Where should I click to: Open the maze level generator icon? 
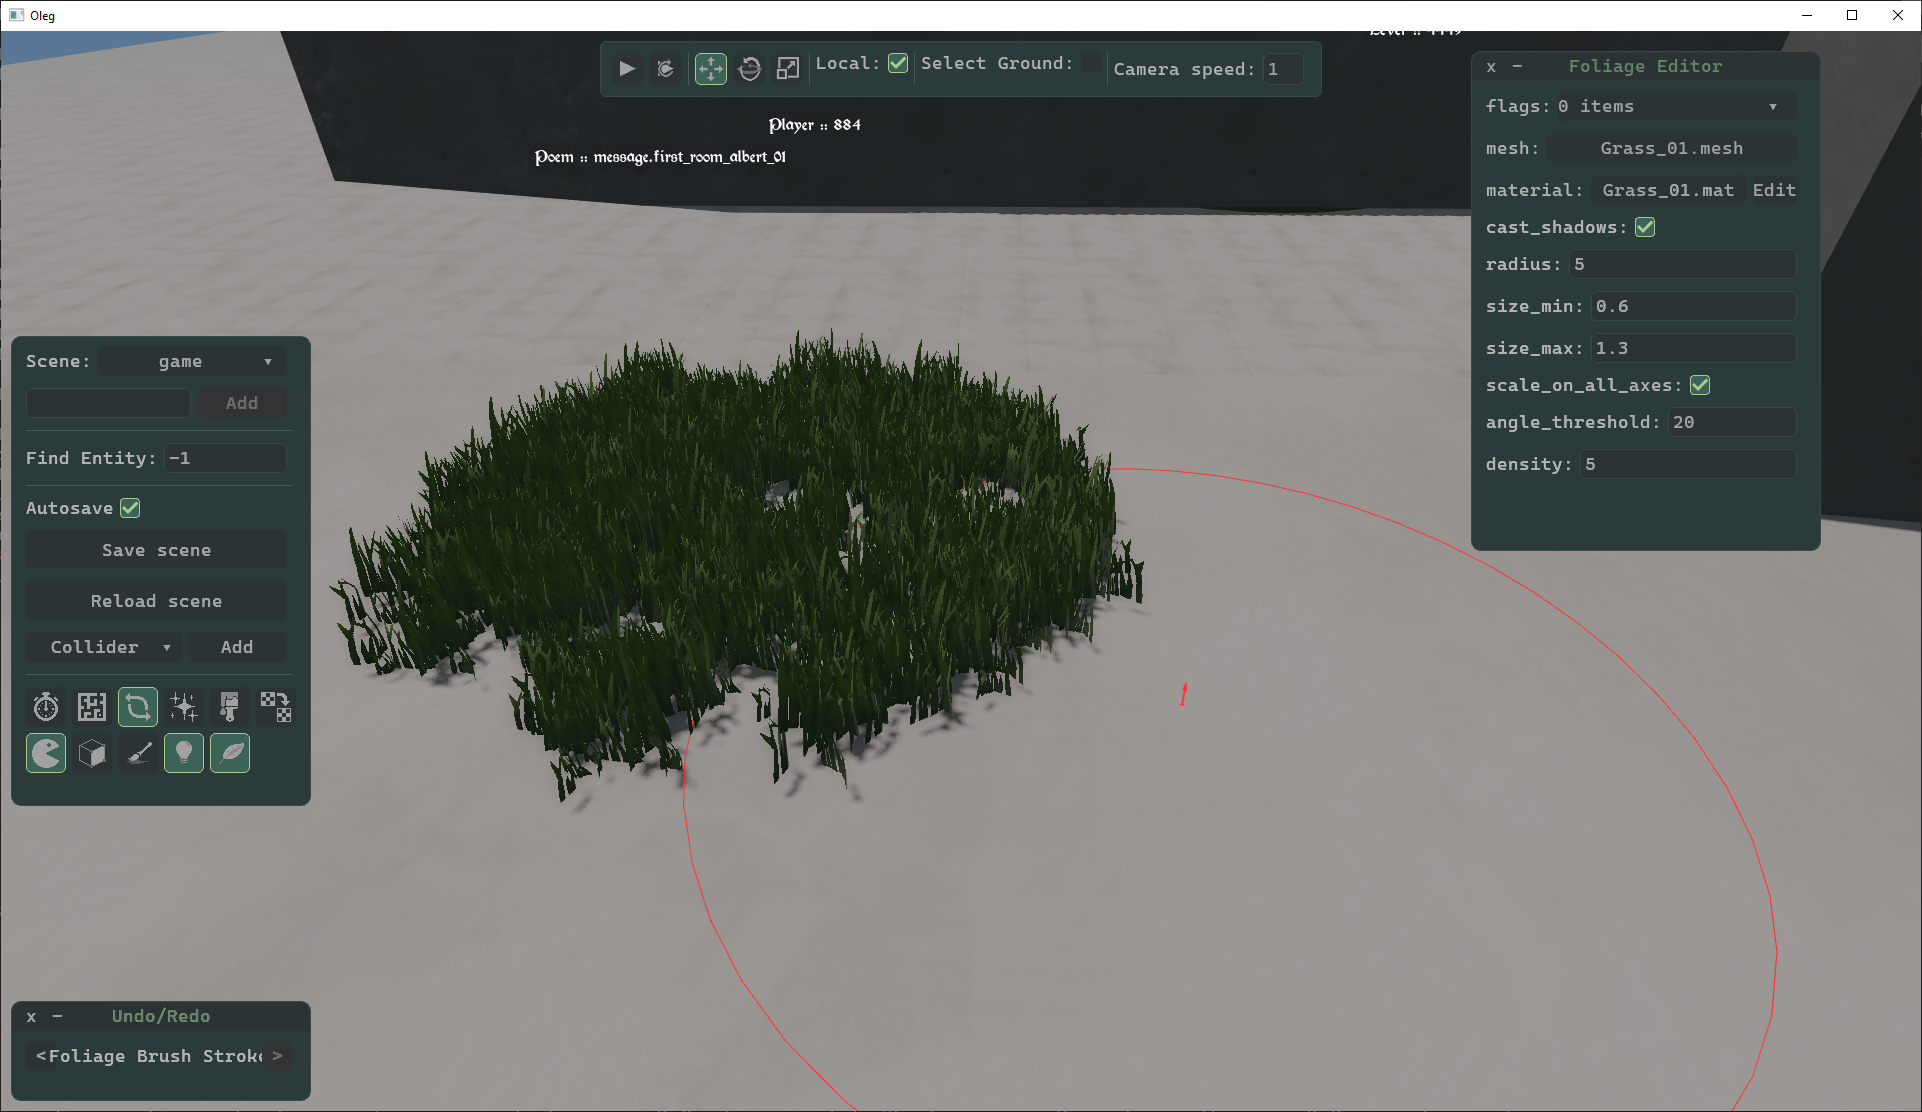tap(92, 707)
